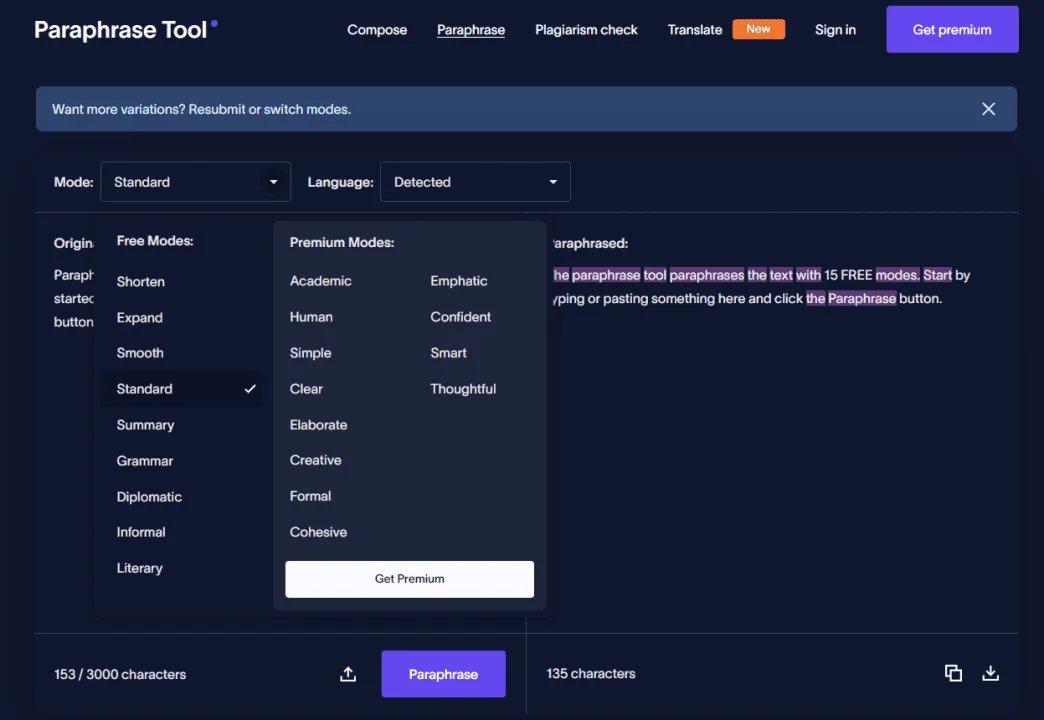Select the Academic premium mode
The width and height of the screenshot is (1044, 720).
click(320, 281)
